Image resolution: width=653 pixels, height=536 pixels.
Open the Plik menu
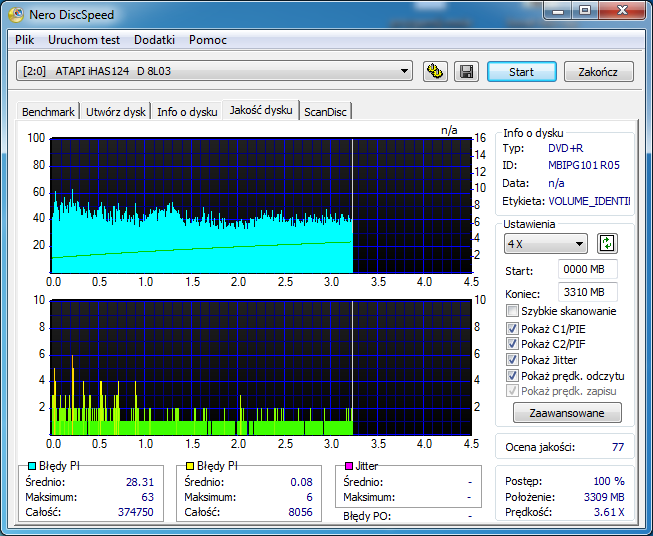(x=25, y=40)
